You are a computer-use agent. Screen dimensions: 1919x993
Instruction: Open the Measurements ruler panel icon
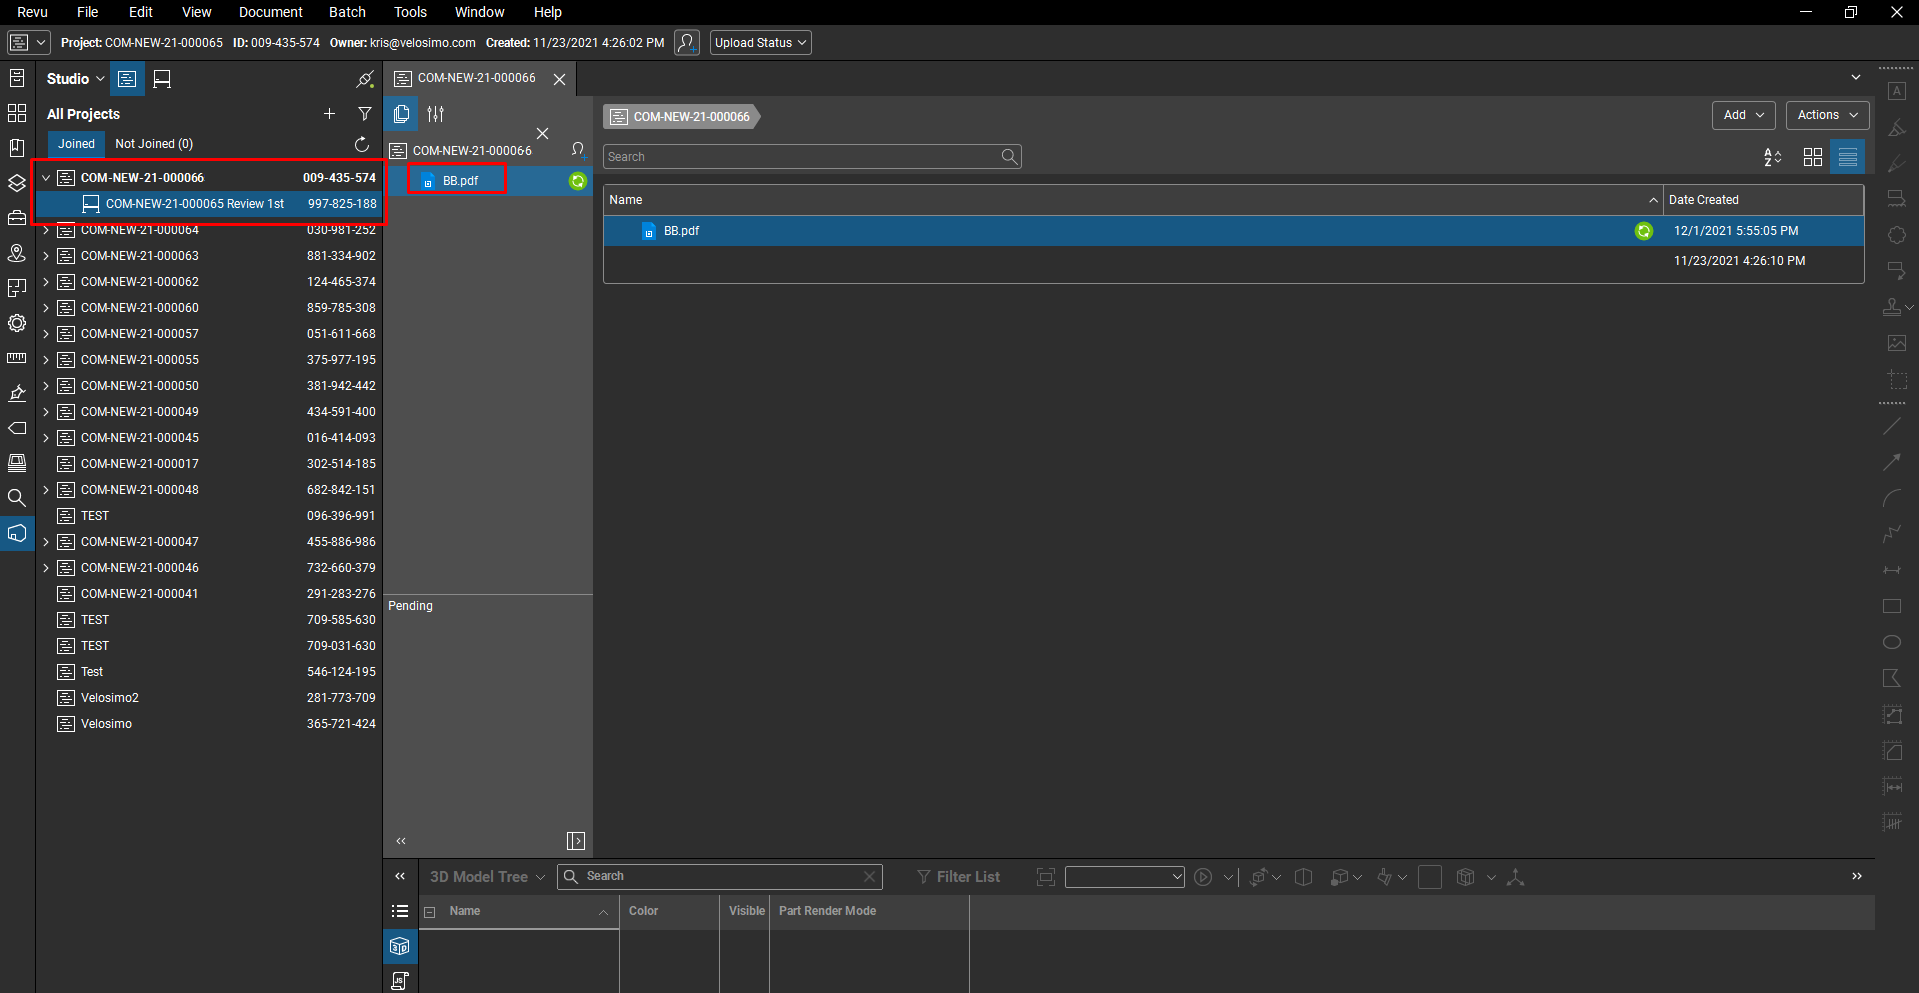coord(17,358)
